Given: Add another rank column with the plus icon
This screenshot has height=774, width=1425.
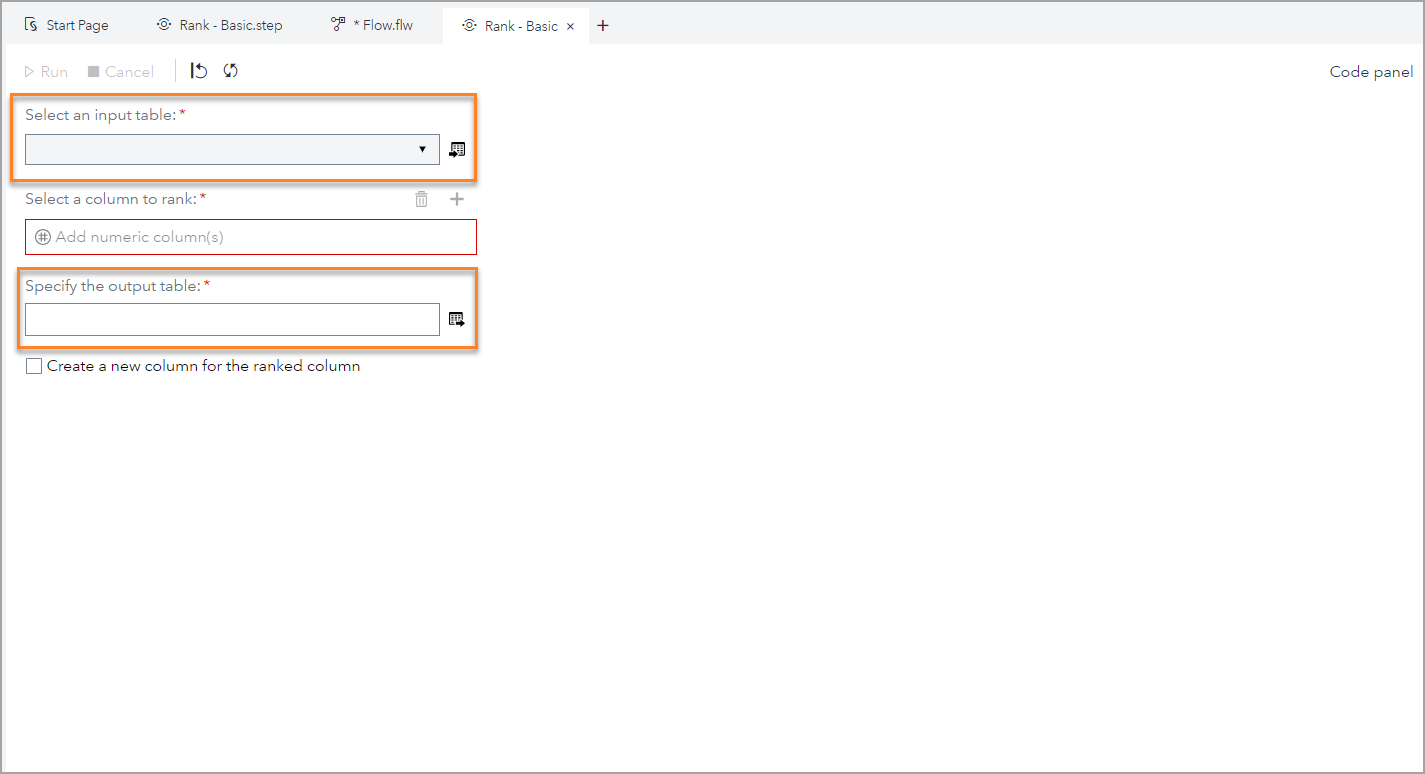Looking at the screenshot, I should point(457,198).
